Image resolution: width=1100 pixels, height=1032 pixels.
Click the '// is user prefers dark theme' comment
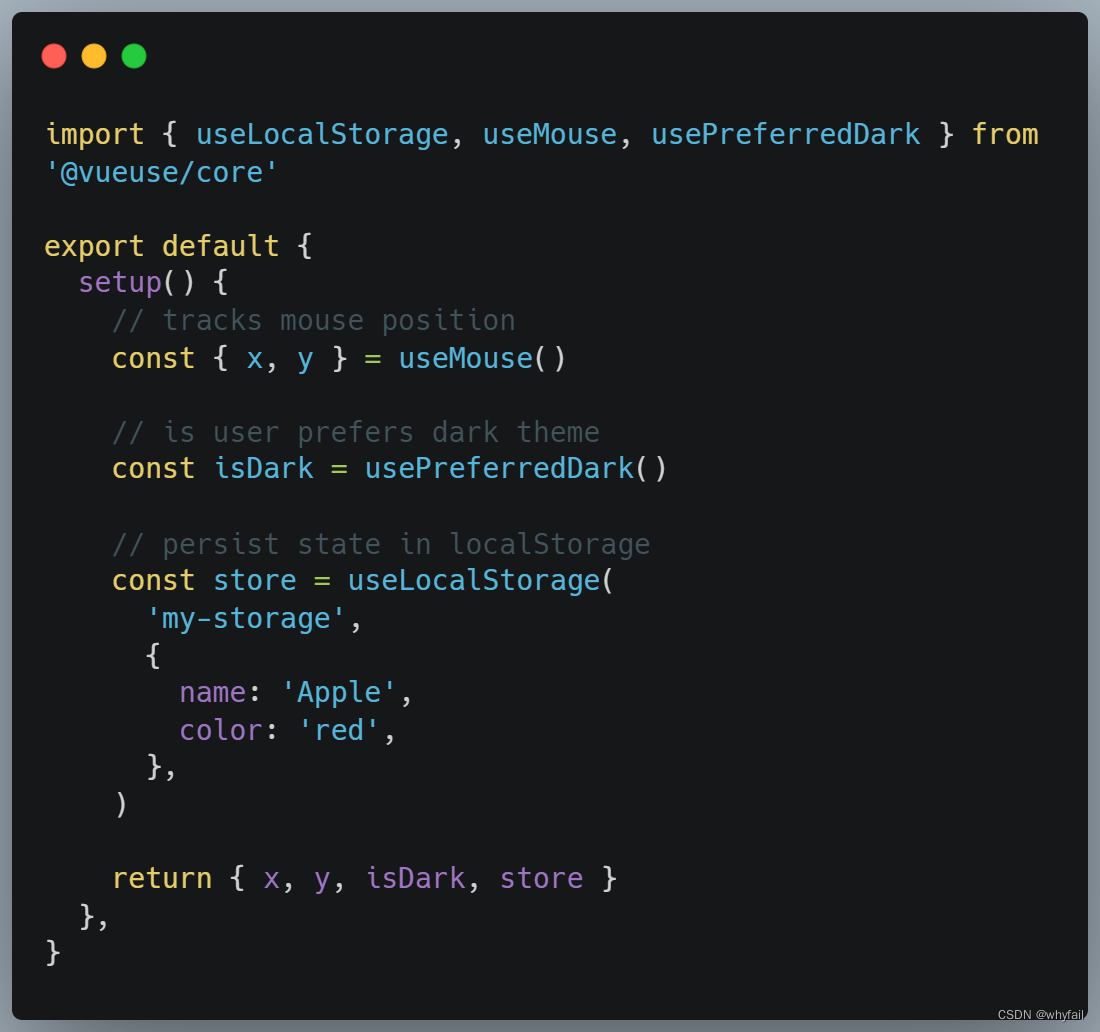(356, 433)
